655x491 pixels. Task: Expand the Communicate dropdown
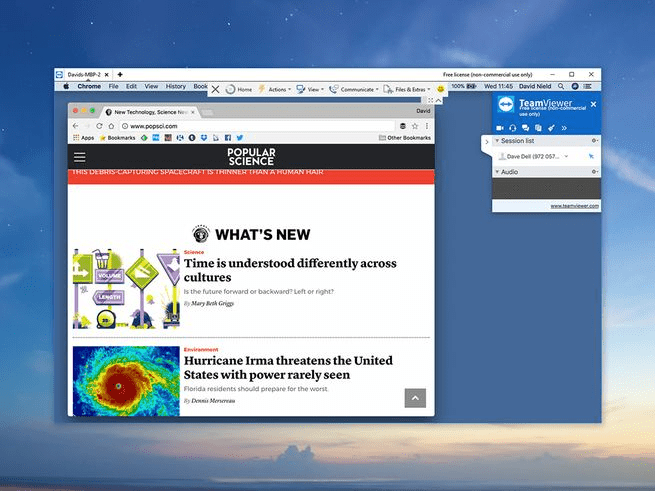point(355,89)
